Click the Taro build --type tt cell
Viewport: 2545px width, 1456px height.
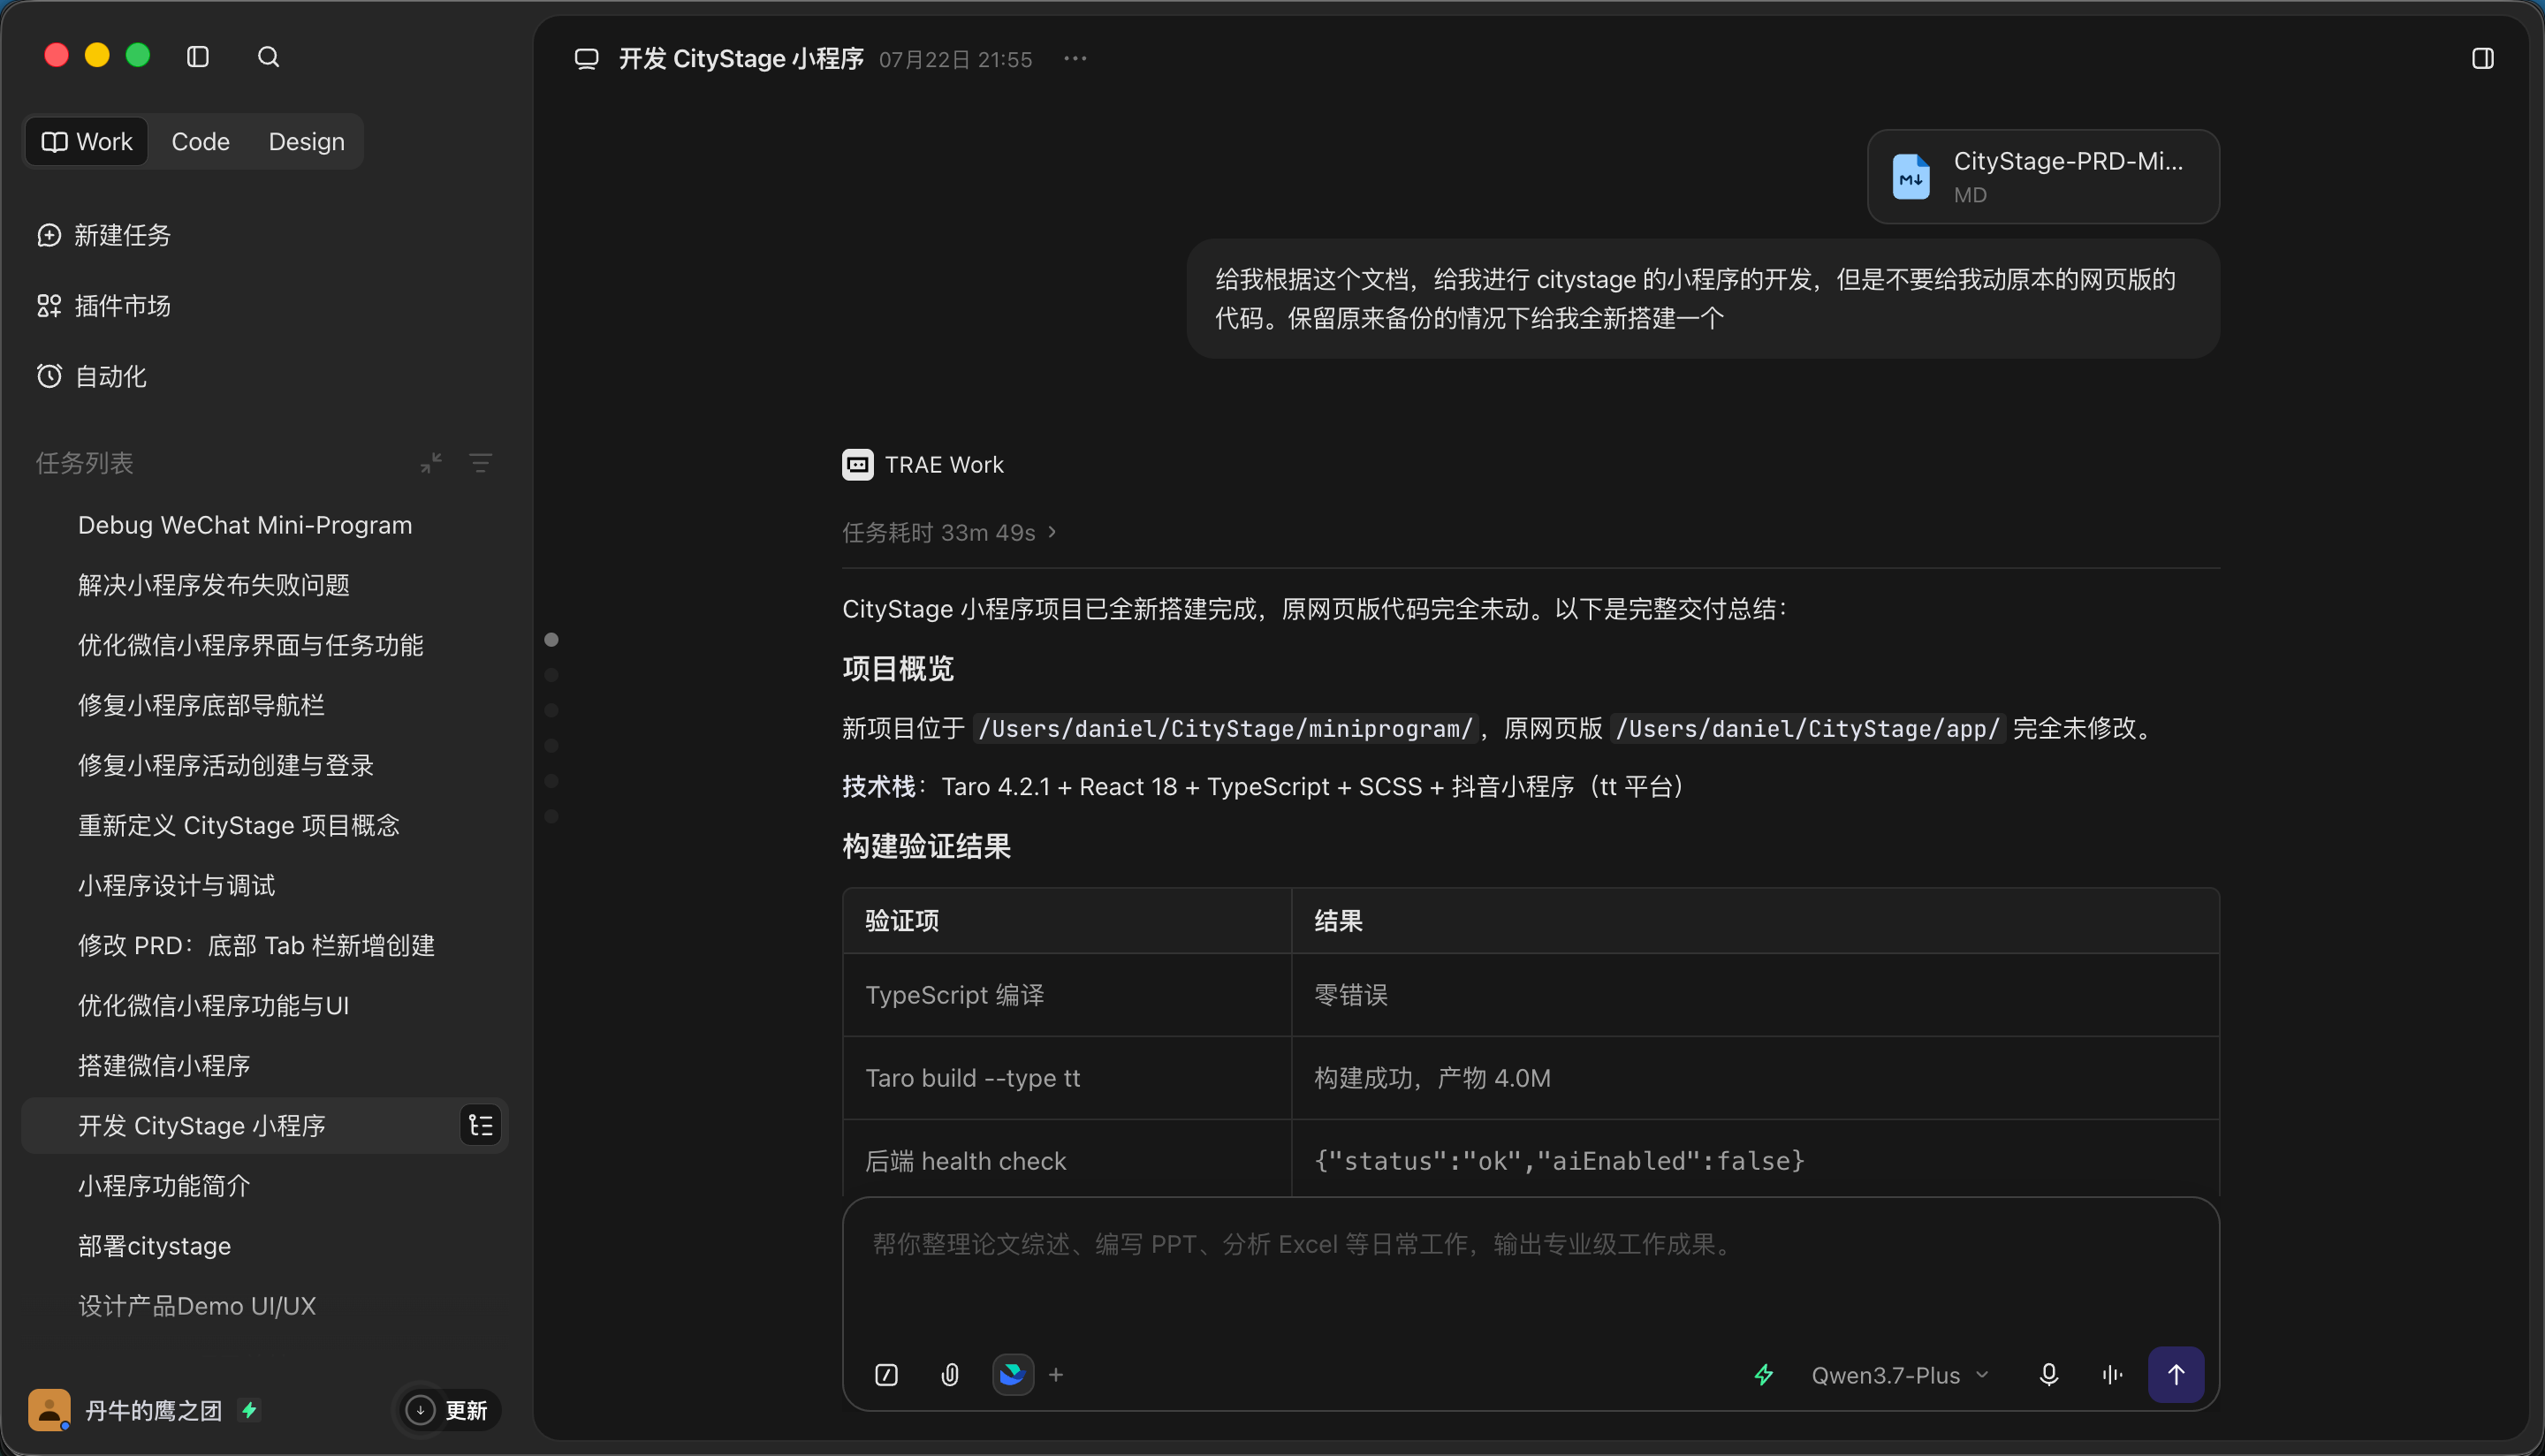1067,1078
